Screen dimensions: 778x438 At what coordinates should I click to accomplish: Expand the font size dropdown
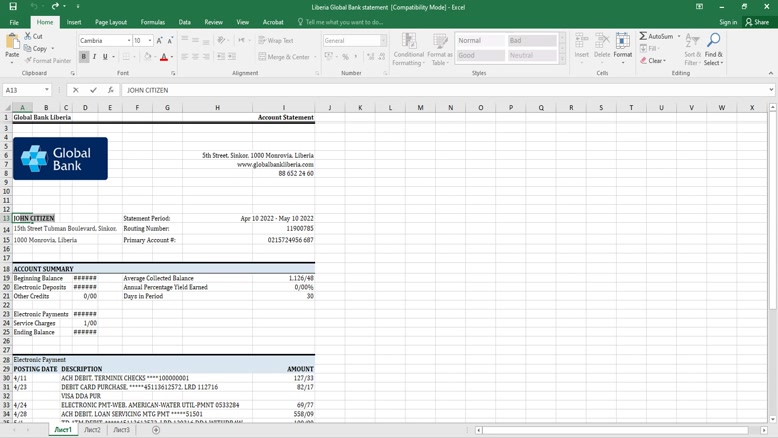coord(150,41)
